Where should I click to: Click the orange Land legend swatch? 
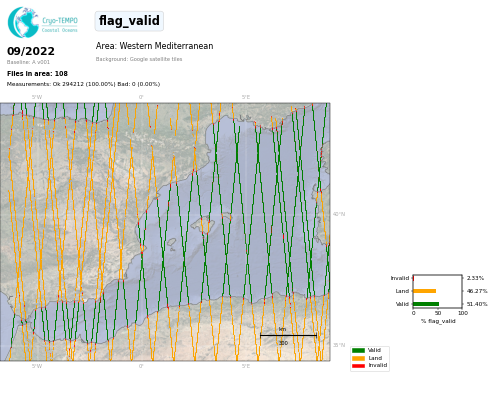(358, 358)
